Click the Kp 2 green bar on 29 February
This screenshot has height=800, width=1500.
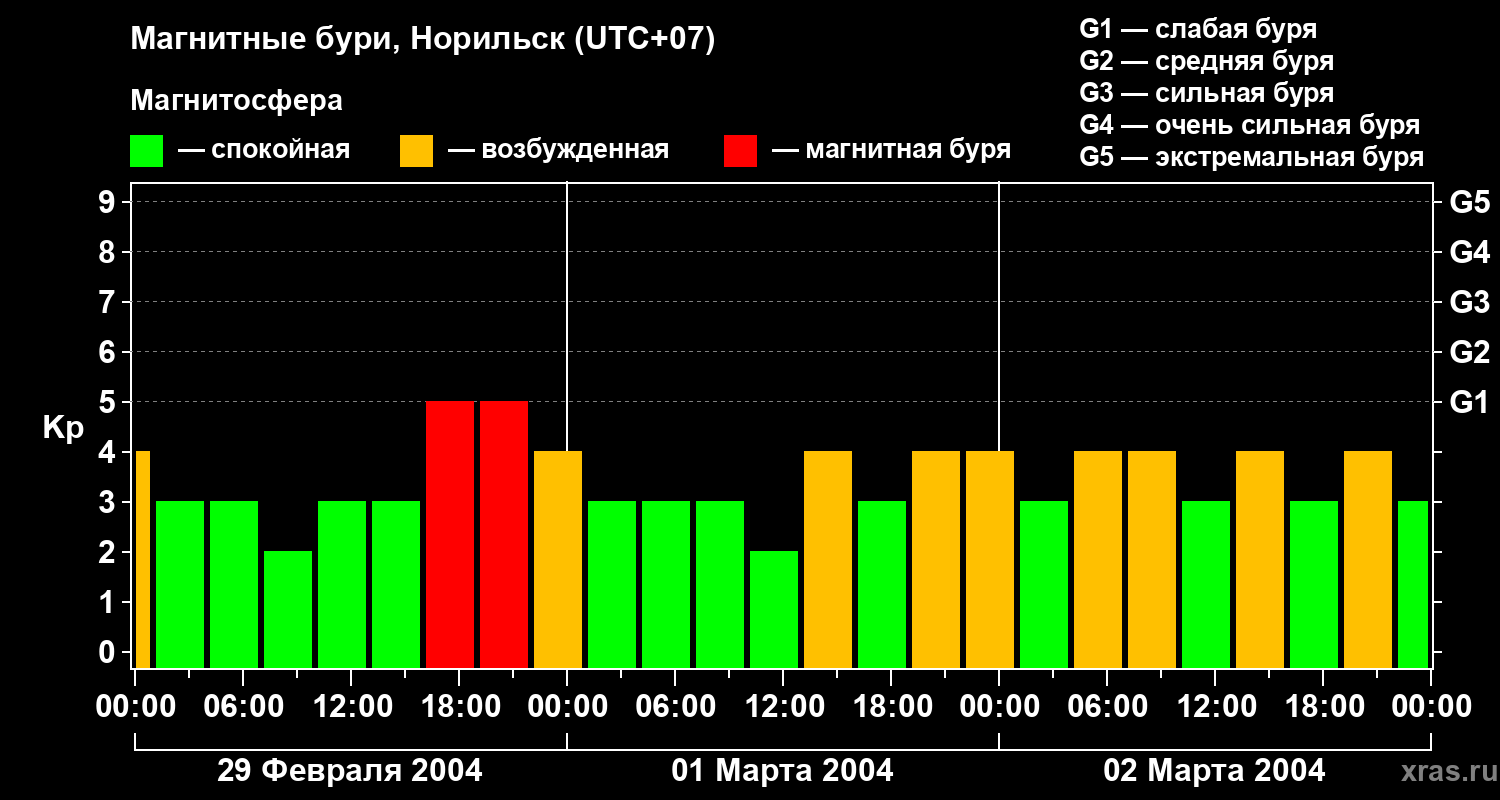point(288,609)
